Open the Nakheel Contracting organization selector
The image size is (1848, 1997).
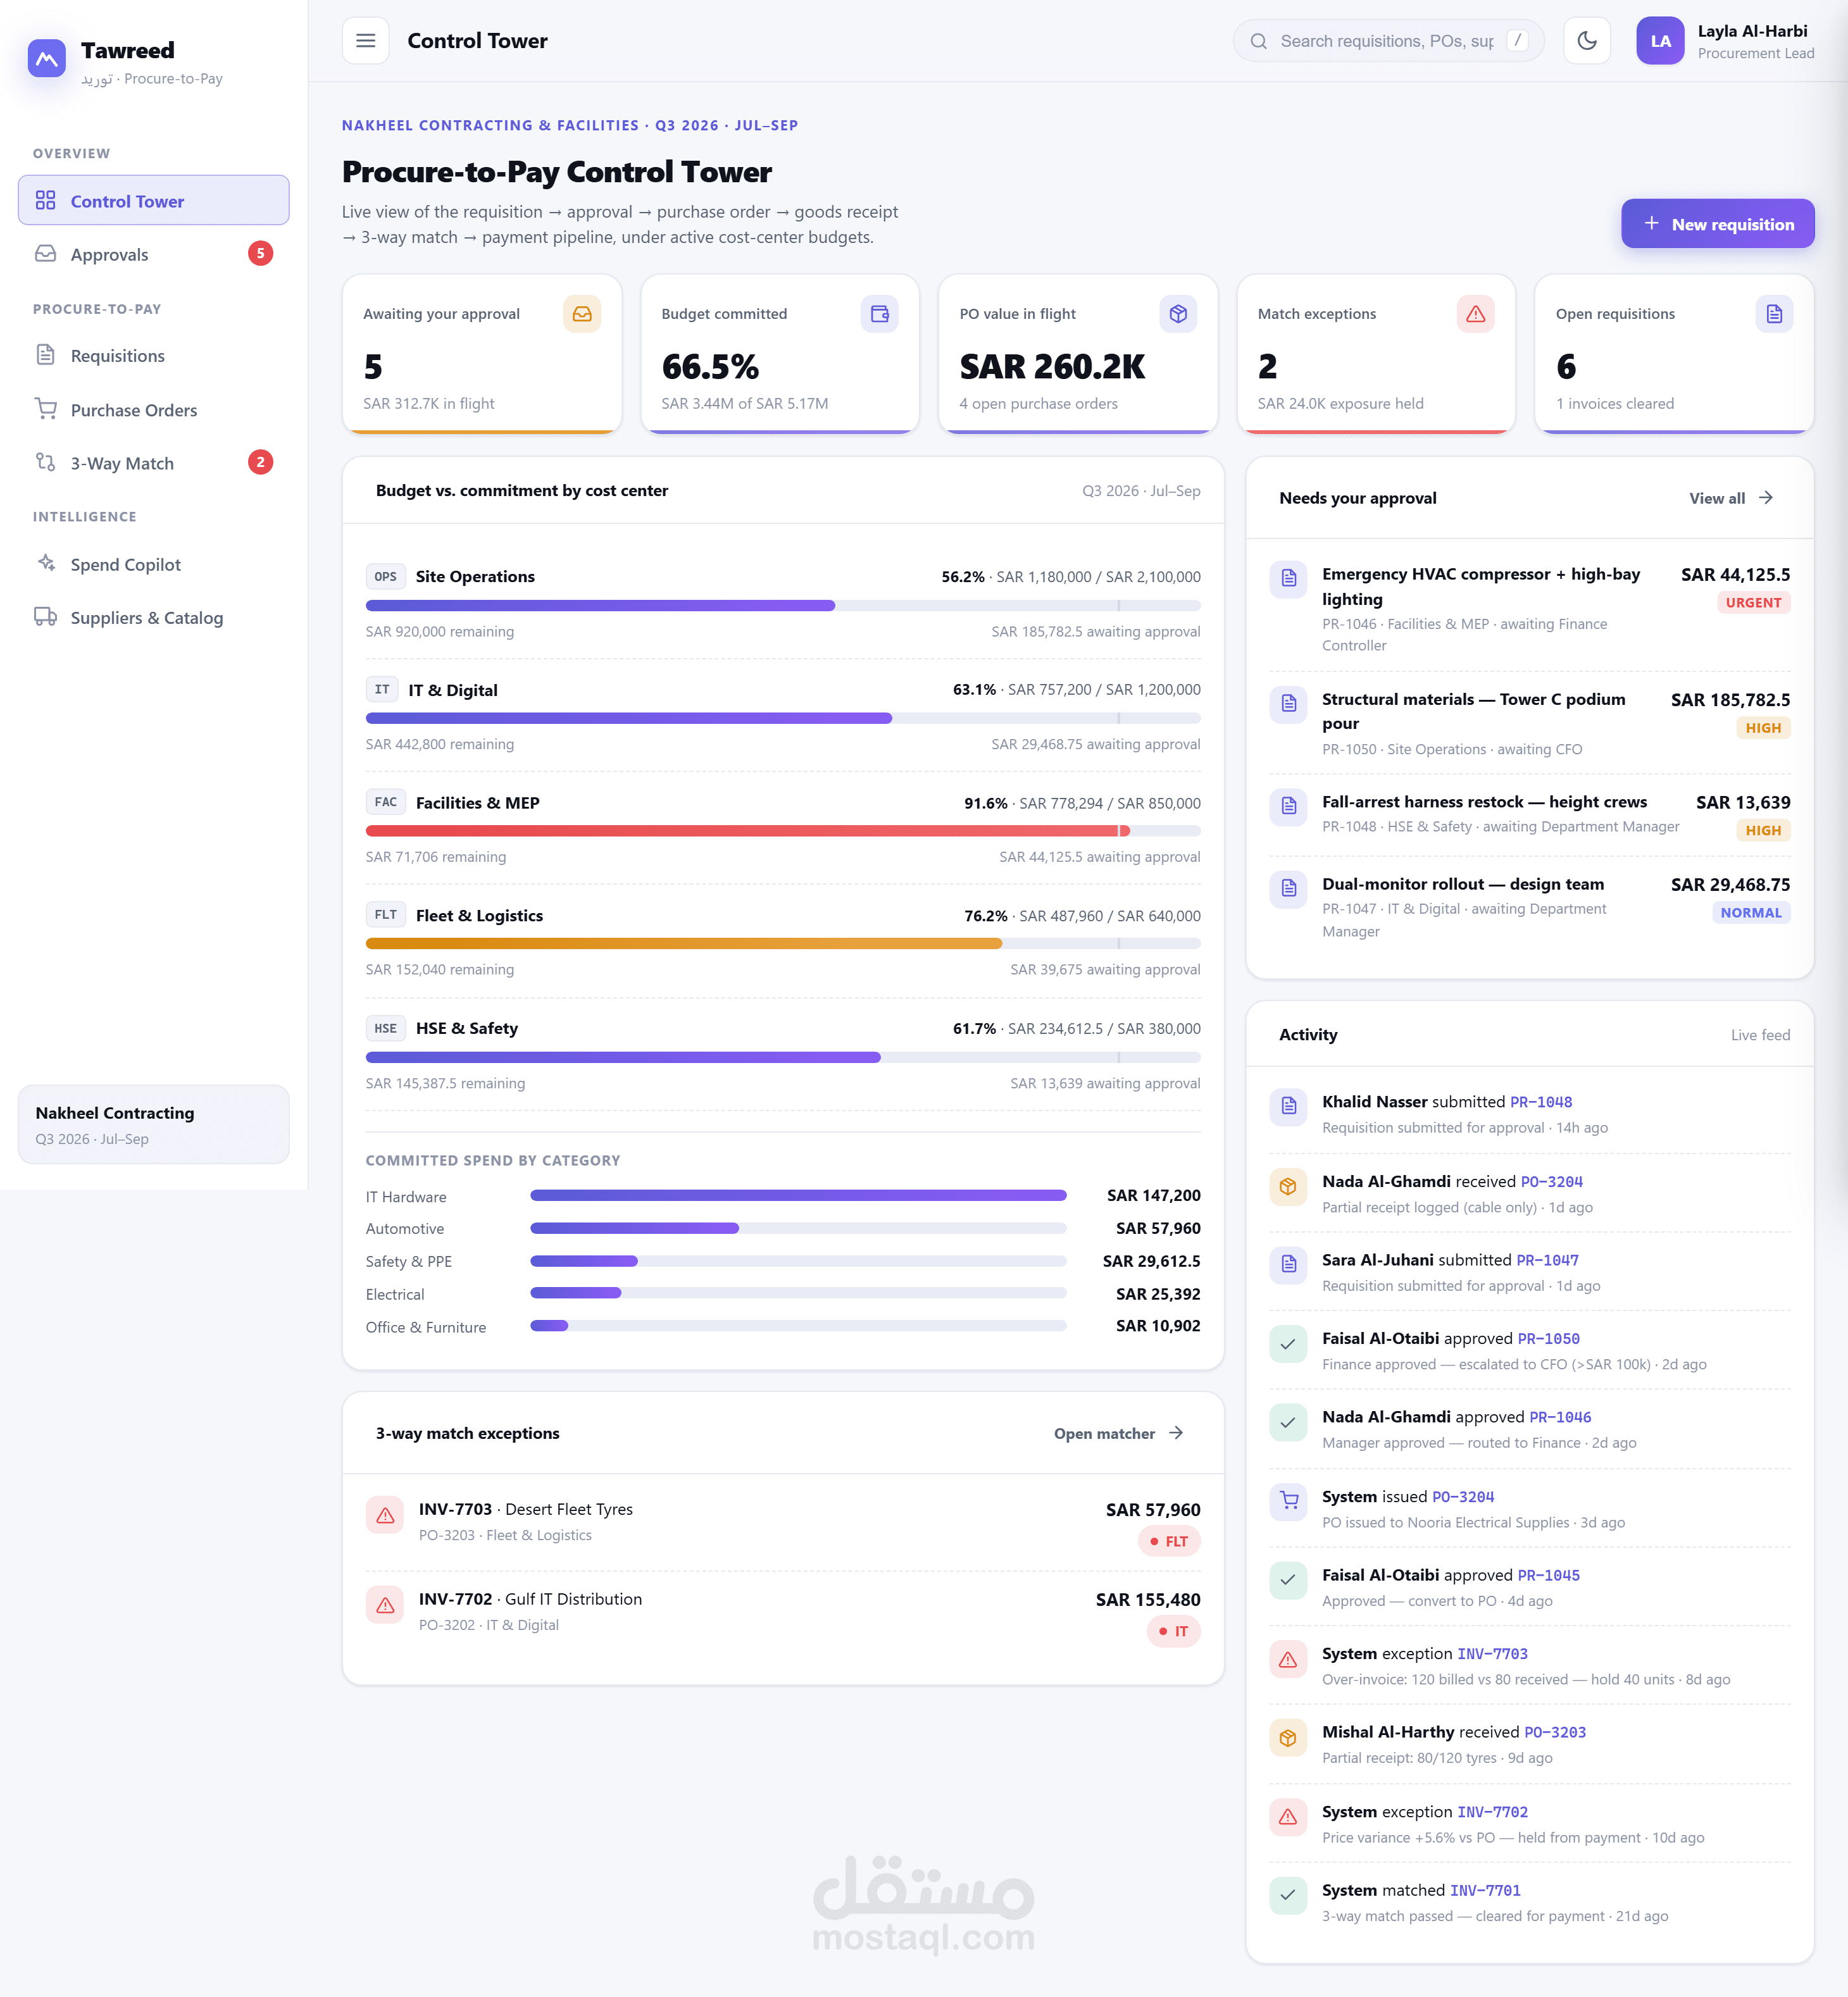154,1124
